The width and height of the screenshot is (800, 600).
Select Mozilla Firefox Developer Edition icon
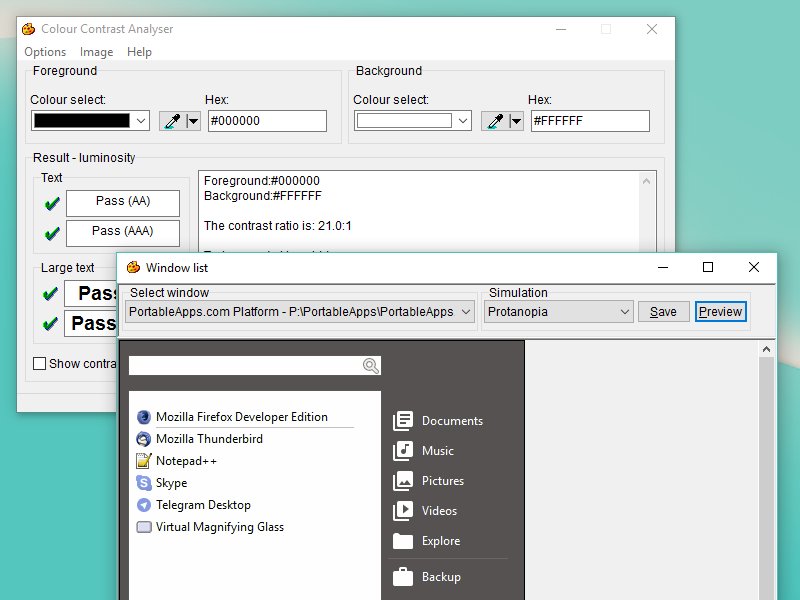coord(144,417)
